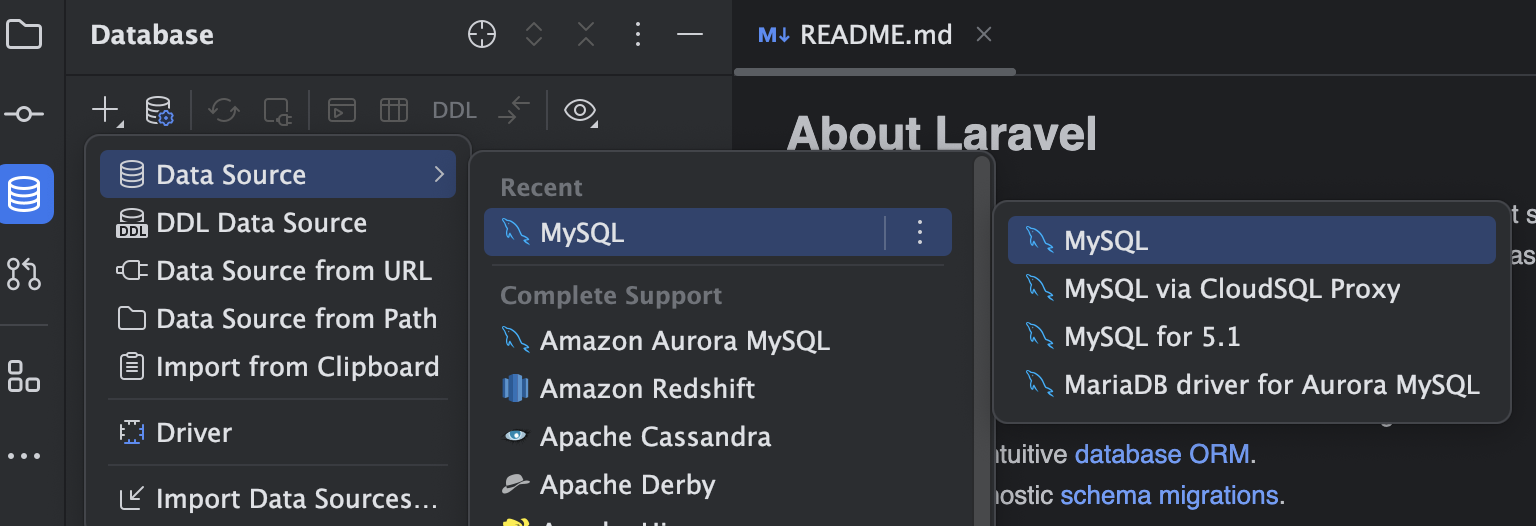Collapse all items in Database panel
This screenshot has width=1536, height=526.
pos(586,35)
